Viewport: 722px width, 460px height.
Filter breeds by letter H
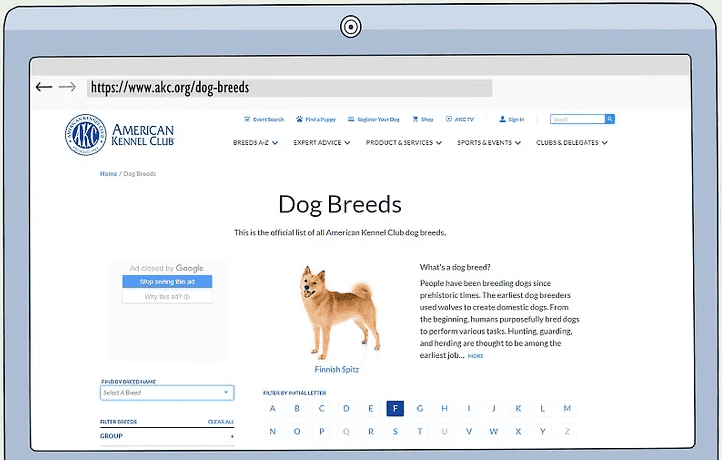pos(444,408)
